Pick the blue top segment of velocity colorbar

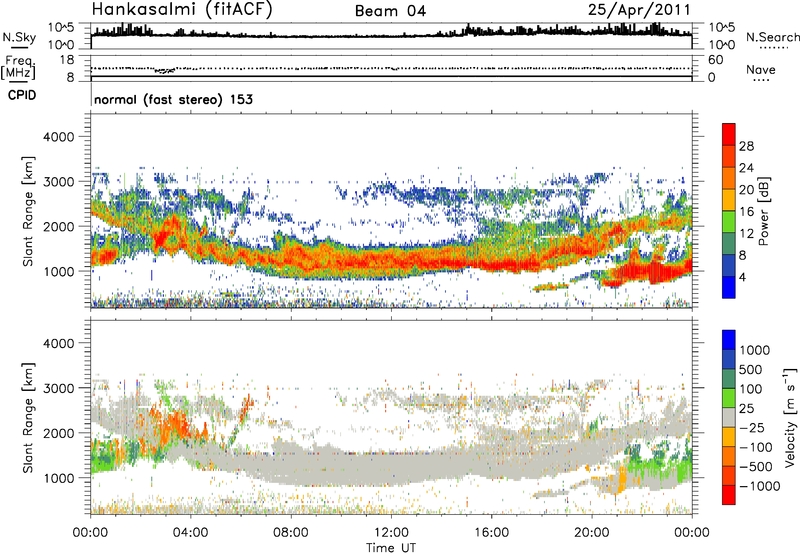tap(729, 340)
